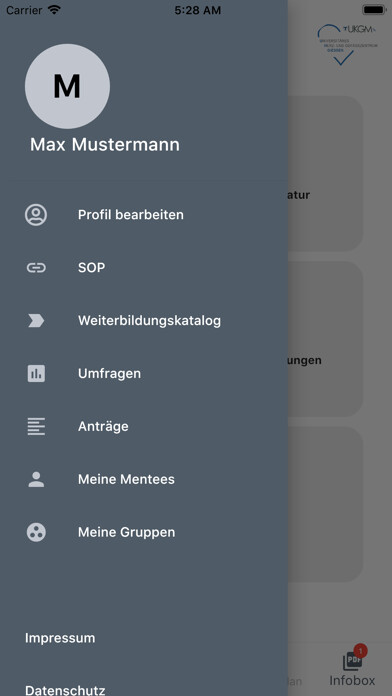Open the Infobox PDF icon with badge

click(354, 659)
